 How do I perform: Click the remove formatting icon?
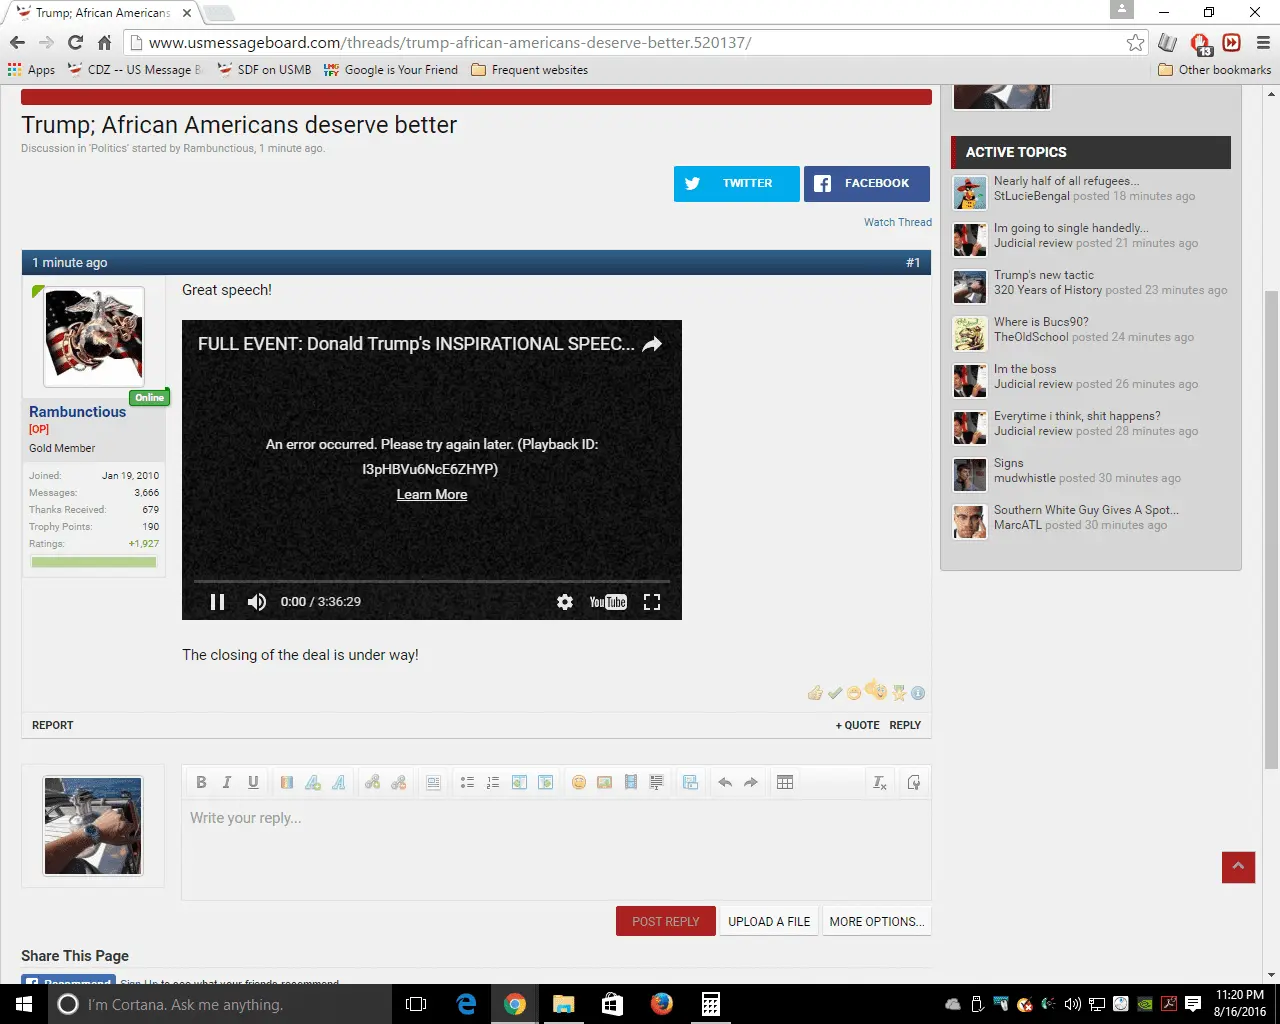879,782
